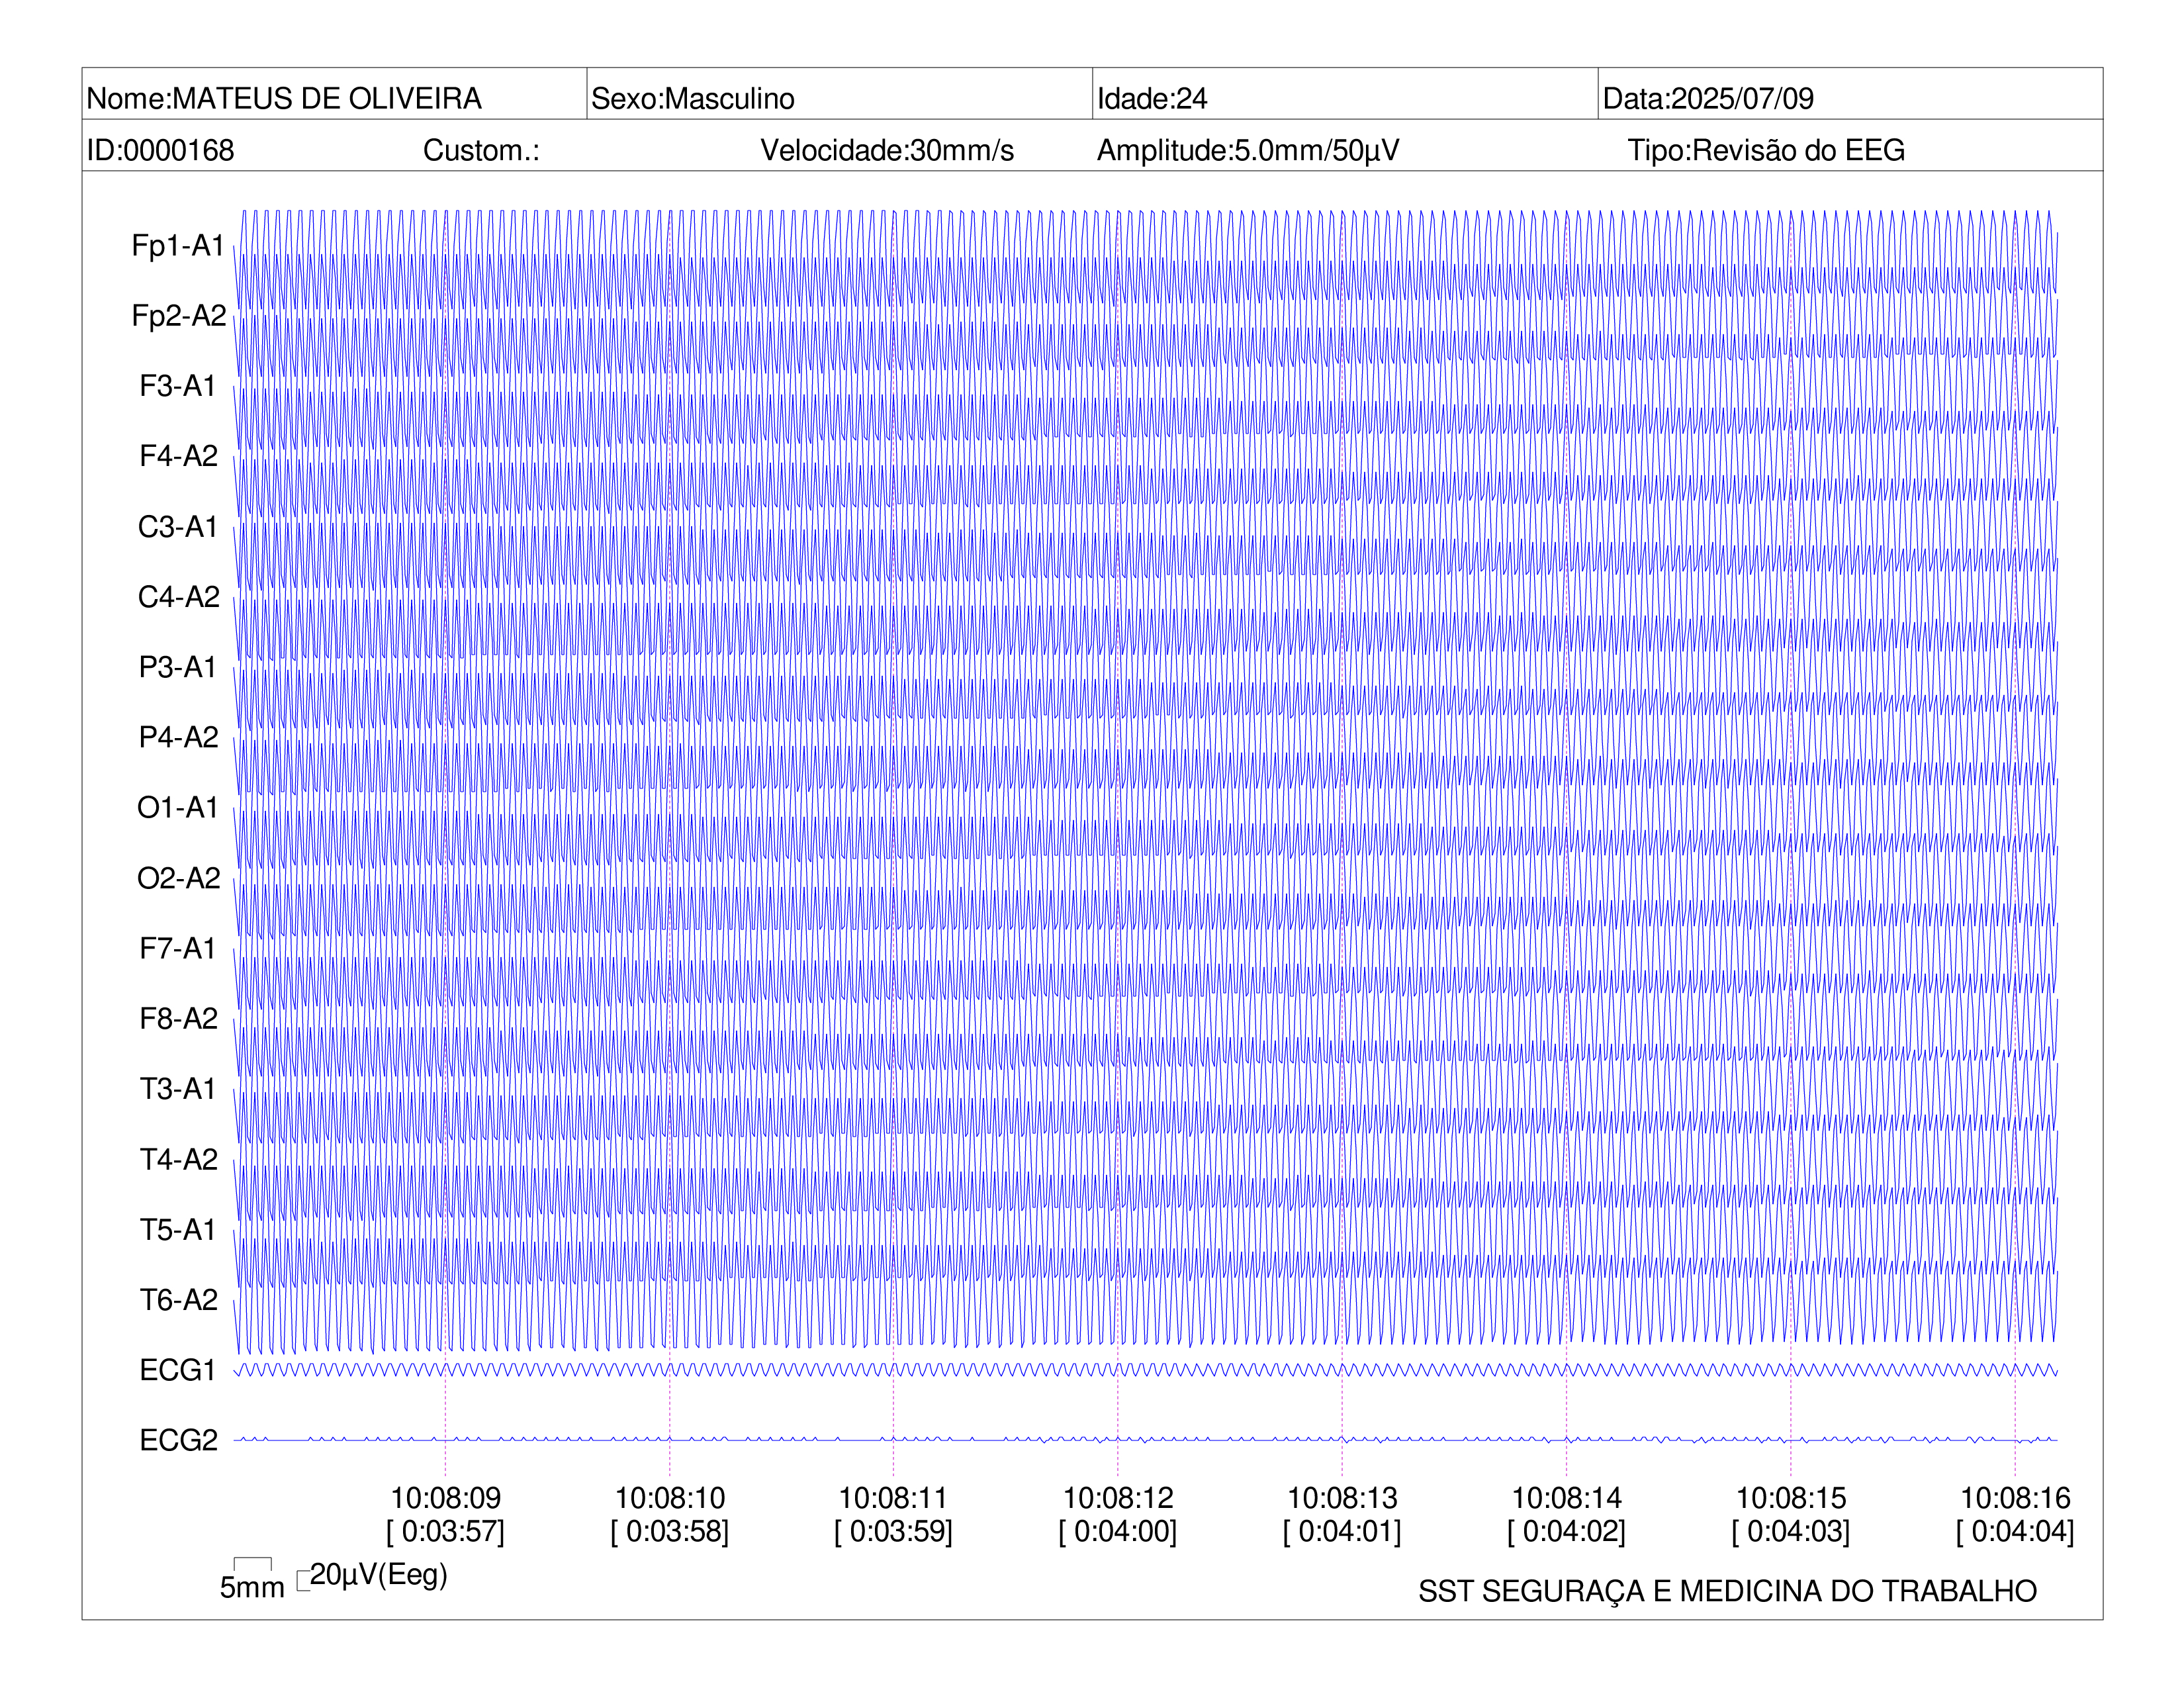Screen dimensions: 2184x1688
Task: Select the T5-A1 channel label
Action: (178, 1229)
